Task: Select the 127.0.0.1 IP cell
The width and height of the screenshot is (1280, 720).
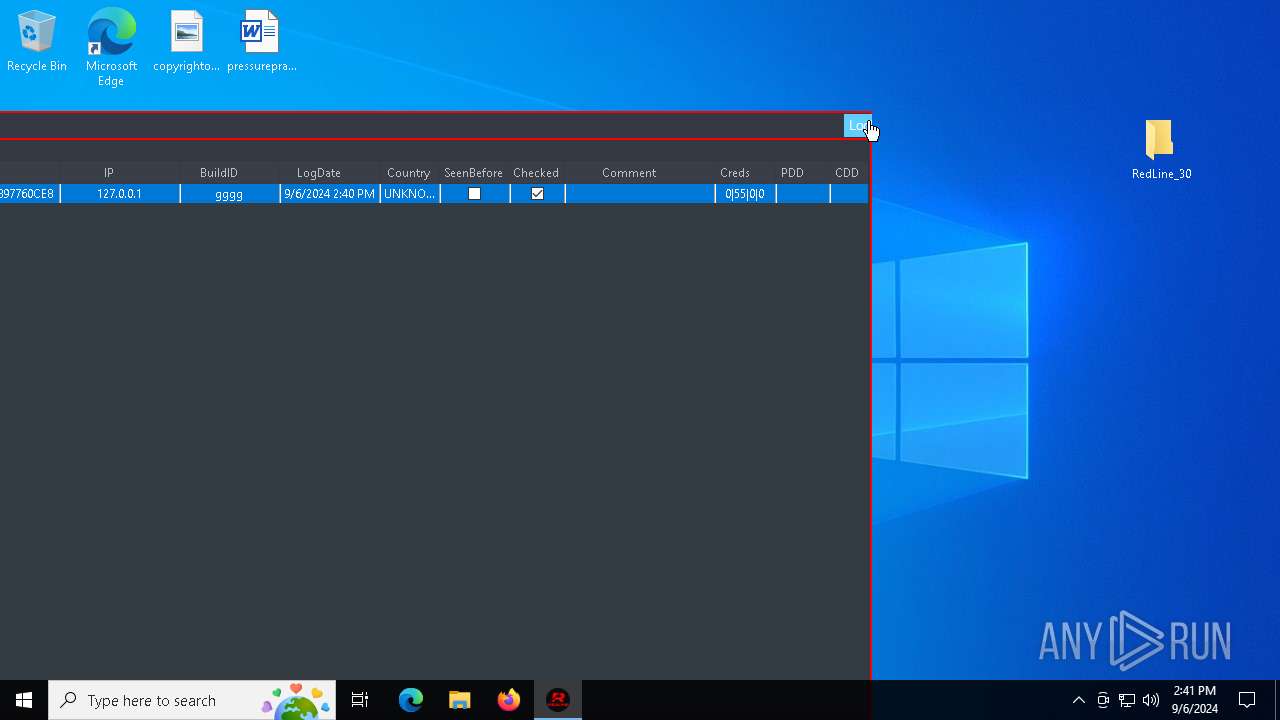Action: point(120,194)
